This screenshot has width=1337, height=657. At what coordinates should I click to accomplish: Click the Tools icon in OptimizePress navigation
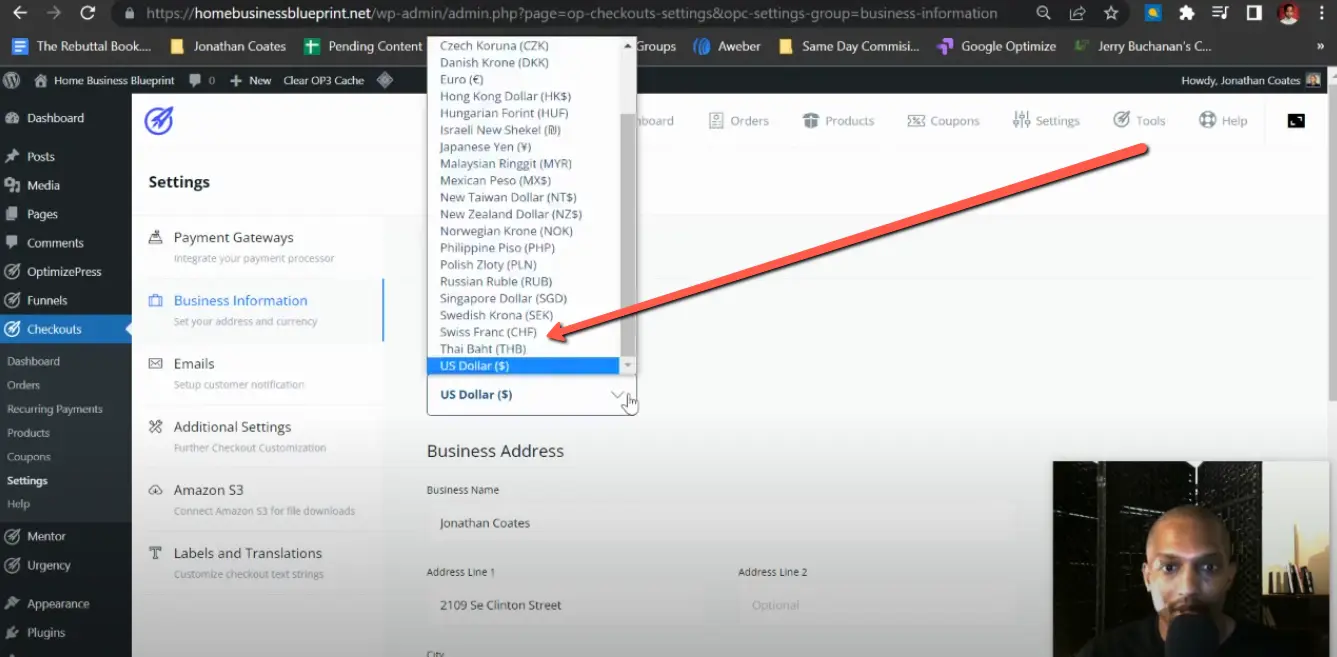coord(1124,120)
